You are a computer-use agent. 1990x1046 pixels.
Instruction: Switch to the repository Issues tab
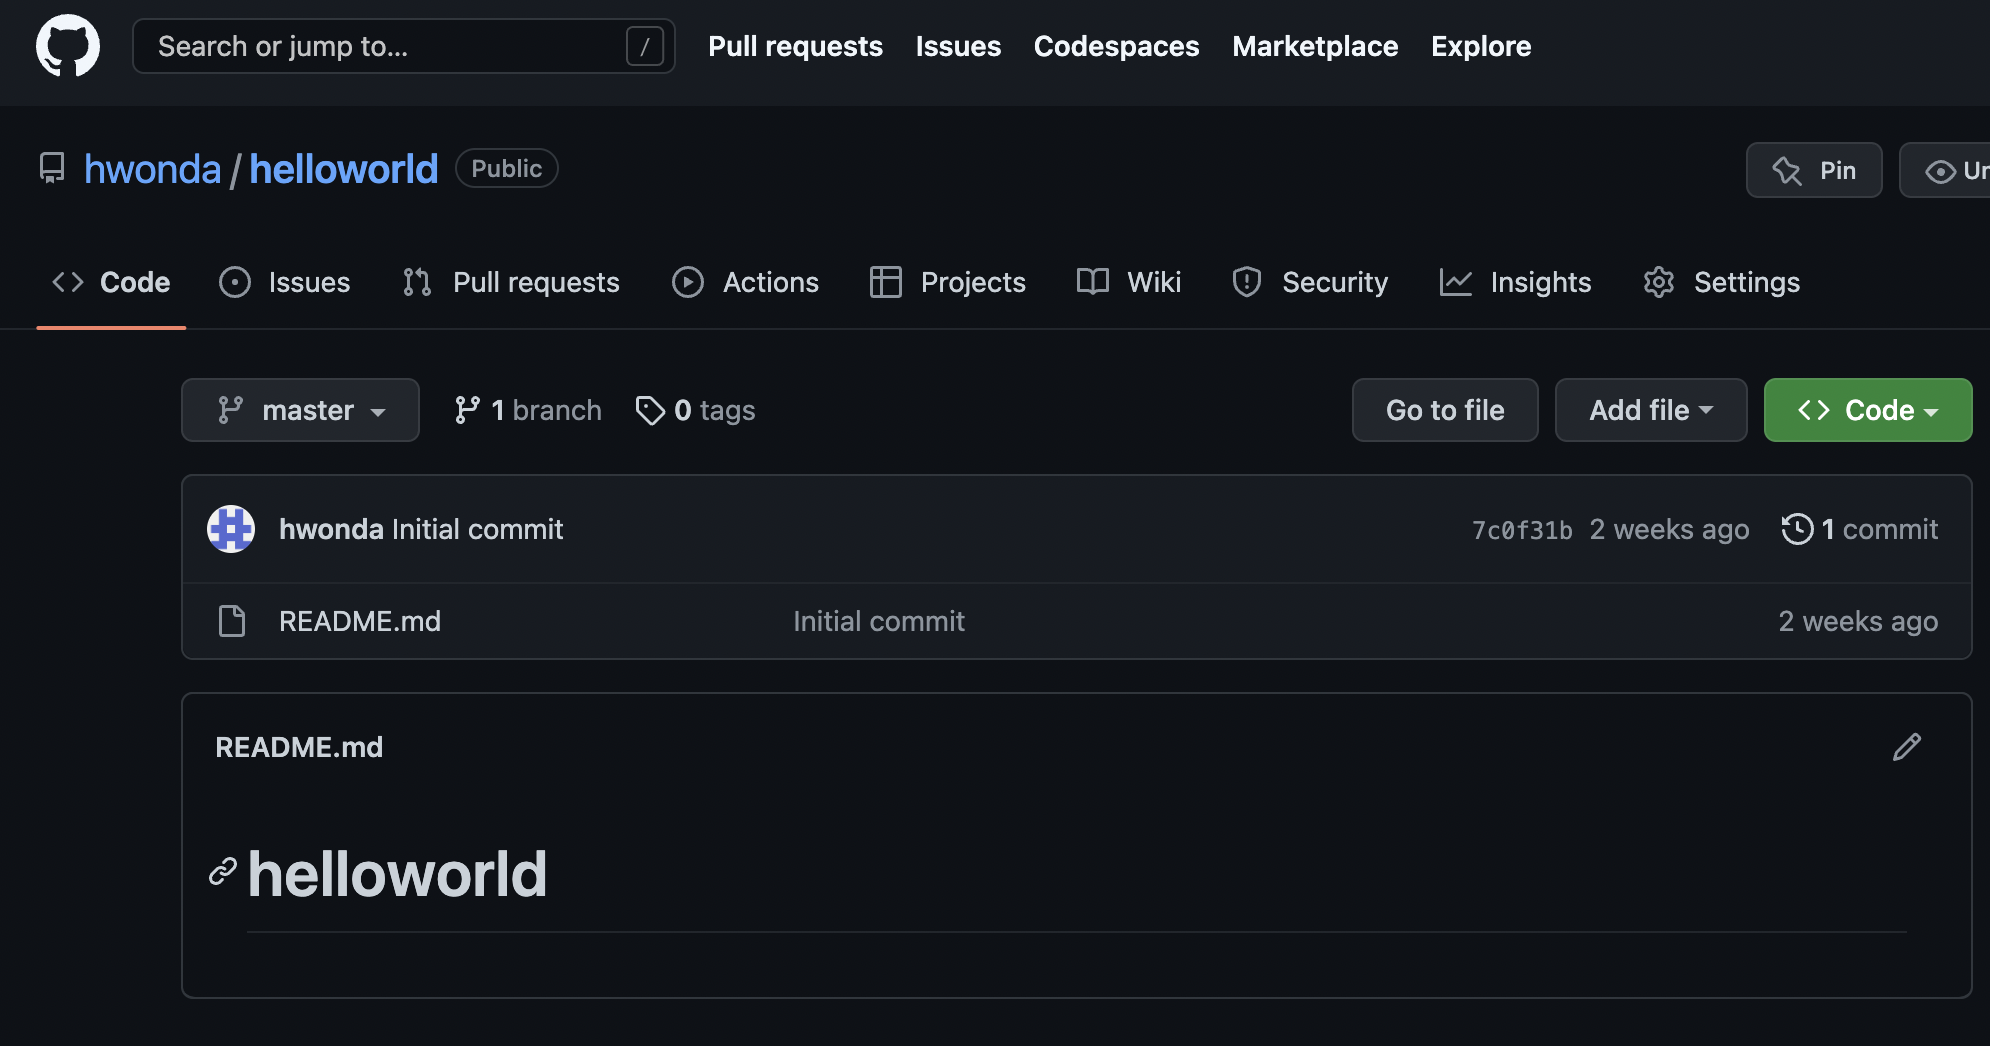(x=285, y=282)
